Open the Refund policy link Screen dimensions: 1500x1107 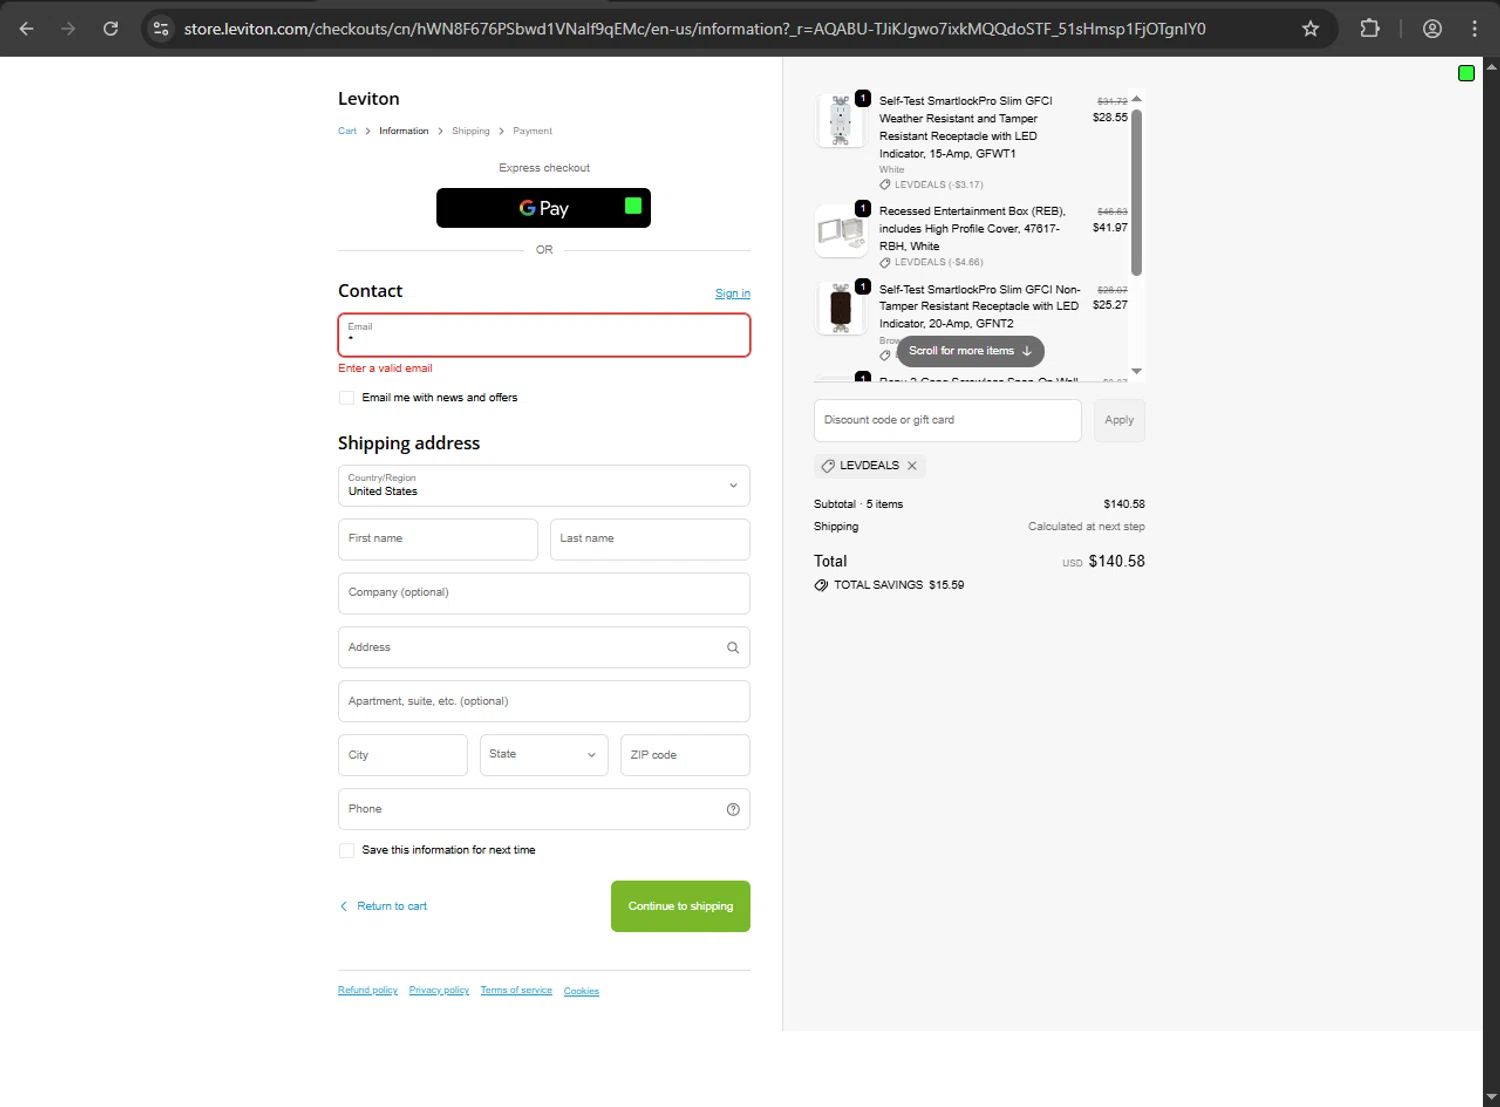pyautogui.click(x=368, y=991)
